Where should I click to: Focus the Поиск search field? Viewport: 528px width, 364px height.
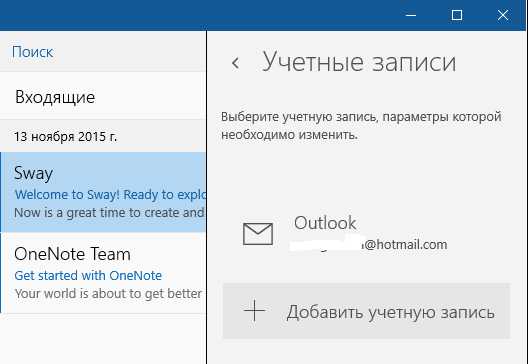(x=103, y=52)
